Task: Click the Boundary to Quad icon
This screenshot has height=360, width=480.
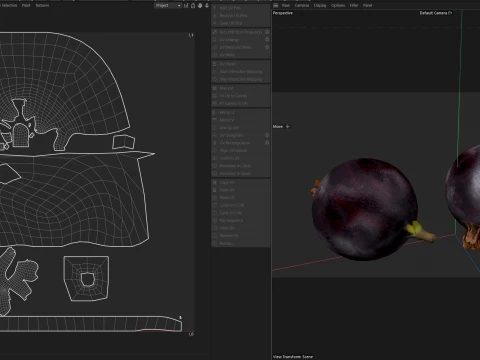Action: [215, 173]
